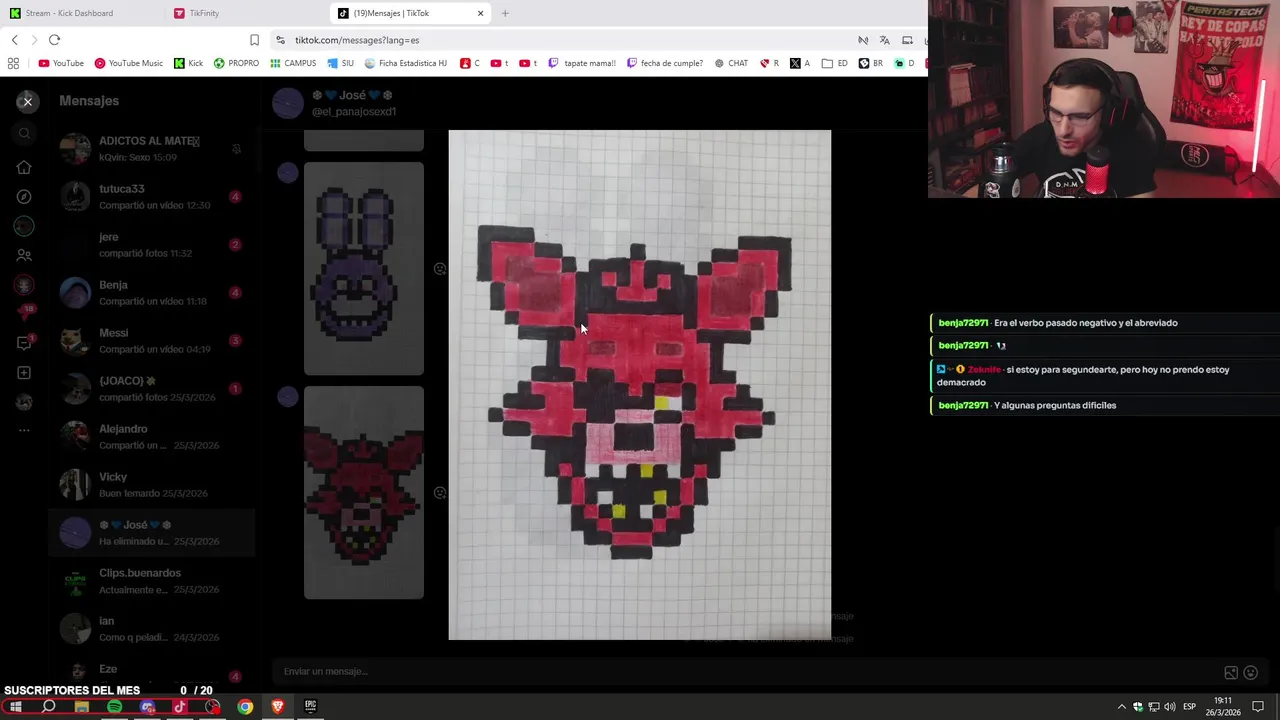Open Ficha Estadistica HJ bookmark
This screenshot has width=1280, height=720.
[406, 63]
